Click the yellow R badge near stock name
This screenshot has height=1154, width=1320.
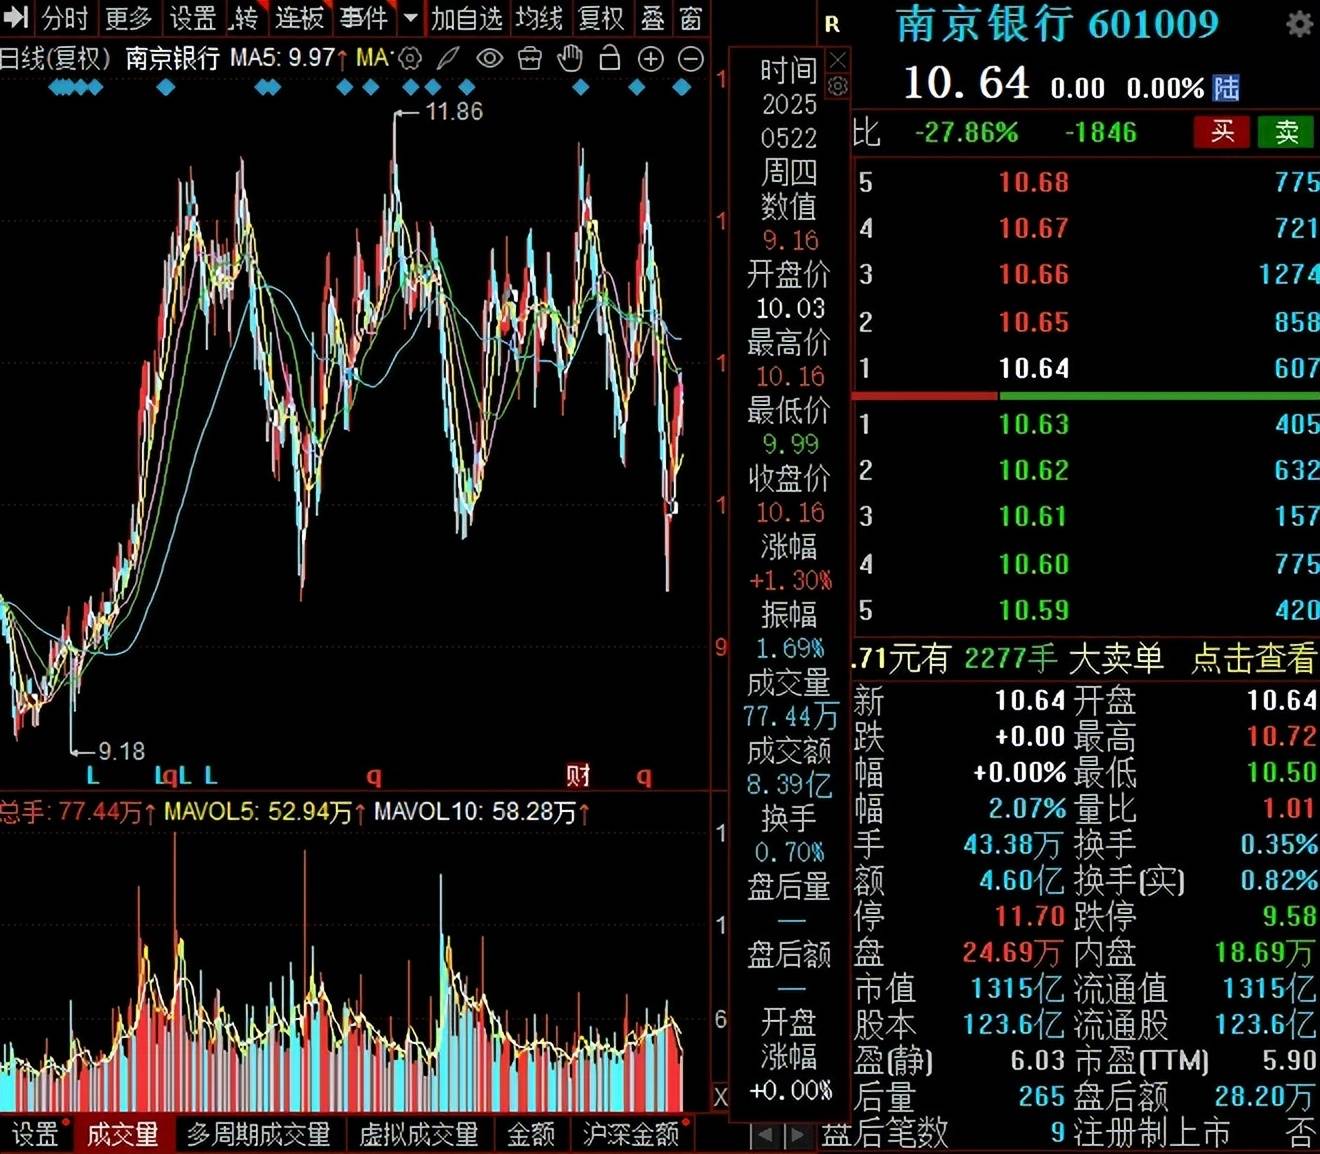click(x=832, y=25)
